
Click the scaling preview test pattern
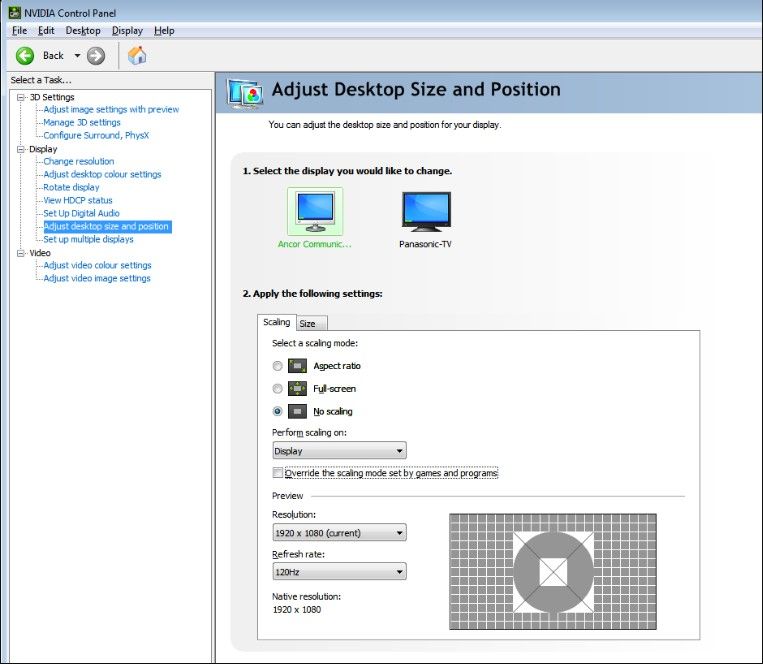(553, 572)
